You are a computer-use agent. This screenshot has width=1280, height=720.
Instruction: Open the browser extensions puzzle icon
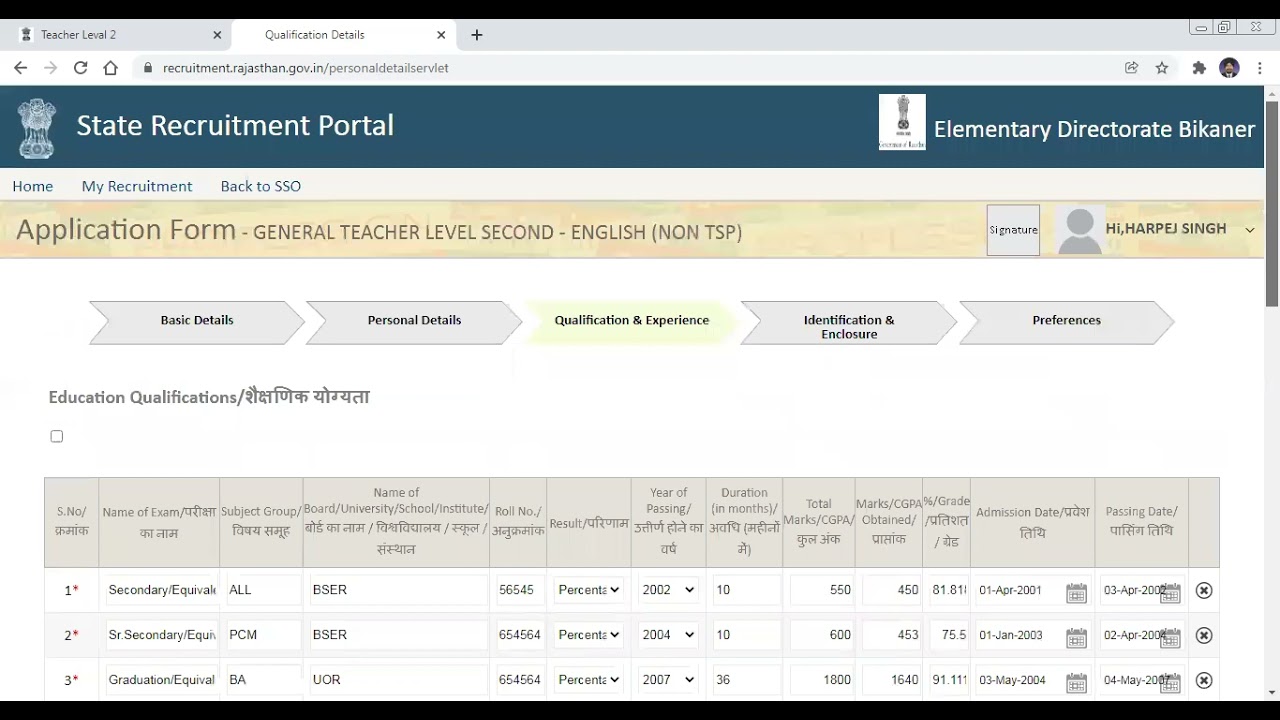coord(1199,68)
